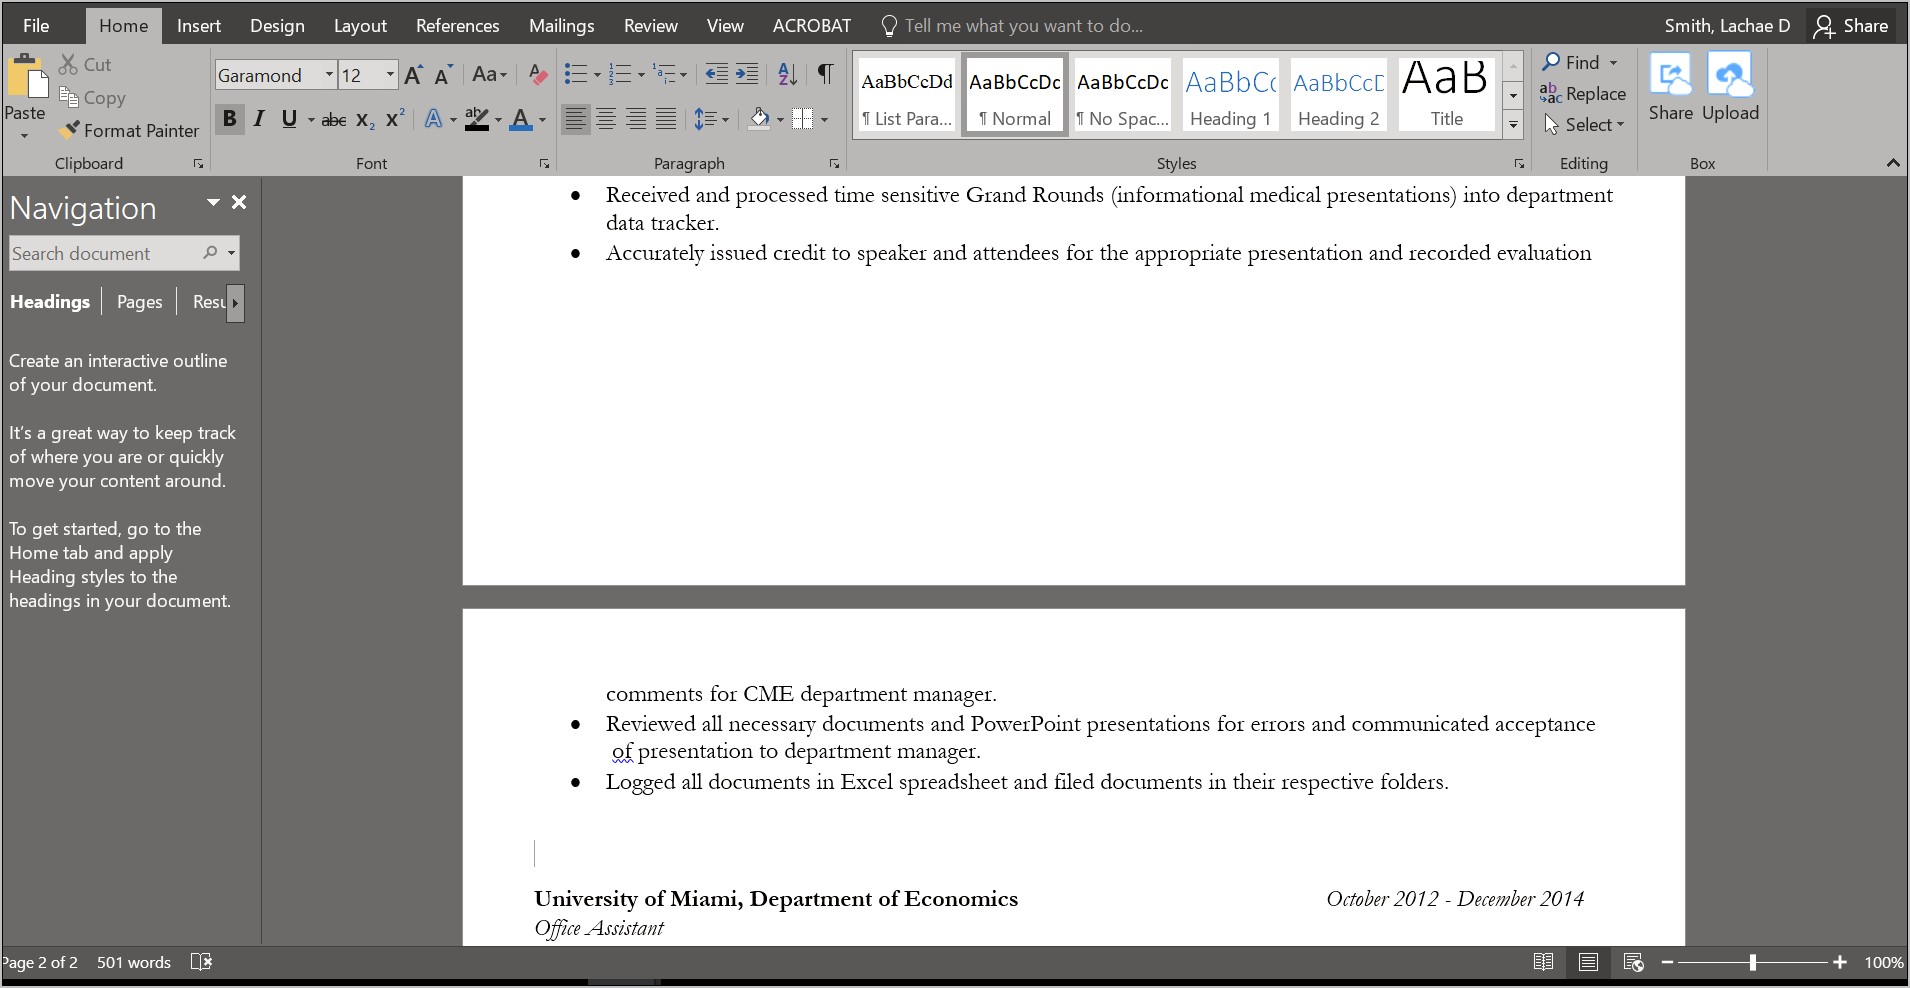
Task: Click the 100% zoom level
Action: point(1883,962)
